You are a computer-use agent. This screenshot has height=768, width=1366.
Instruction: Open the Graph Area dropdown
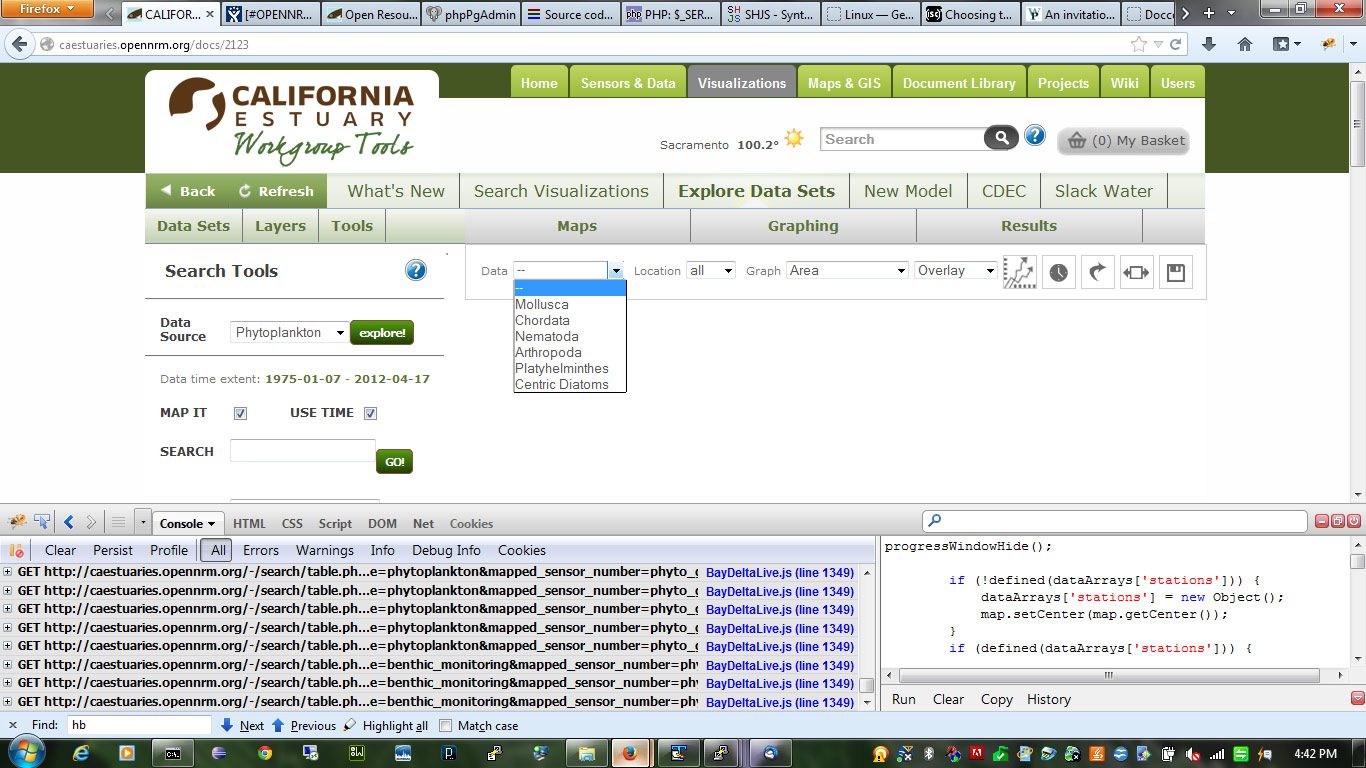point(847,270)
